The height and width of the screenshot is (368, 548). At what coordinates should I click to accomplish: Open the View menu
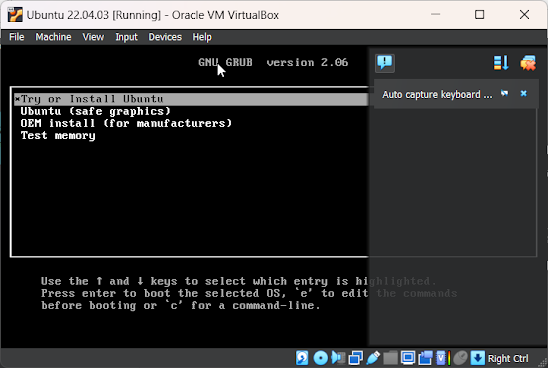(x=93, y=37)
